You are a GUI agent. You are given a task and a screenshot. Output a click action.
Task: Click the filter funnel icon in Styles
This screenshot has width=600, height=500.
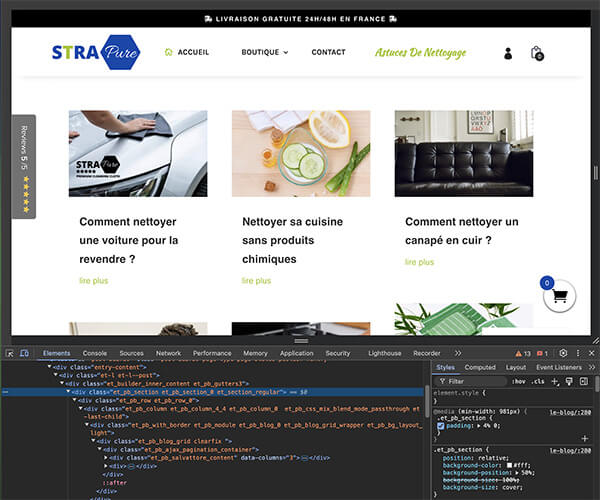pos(442,381)
